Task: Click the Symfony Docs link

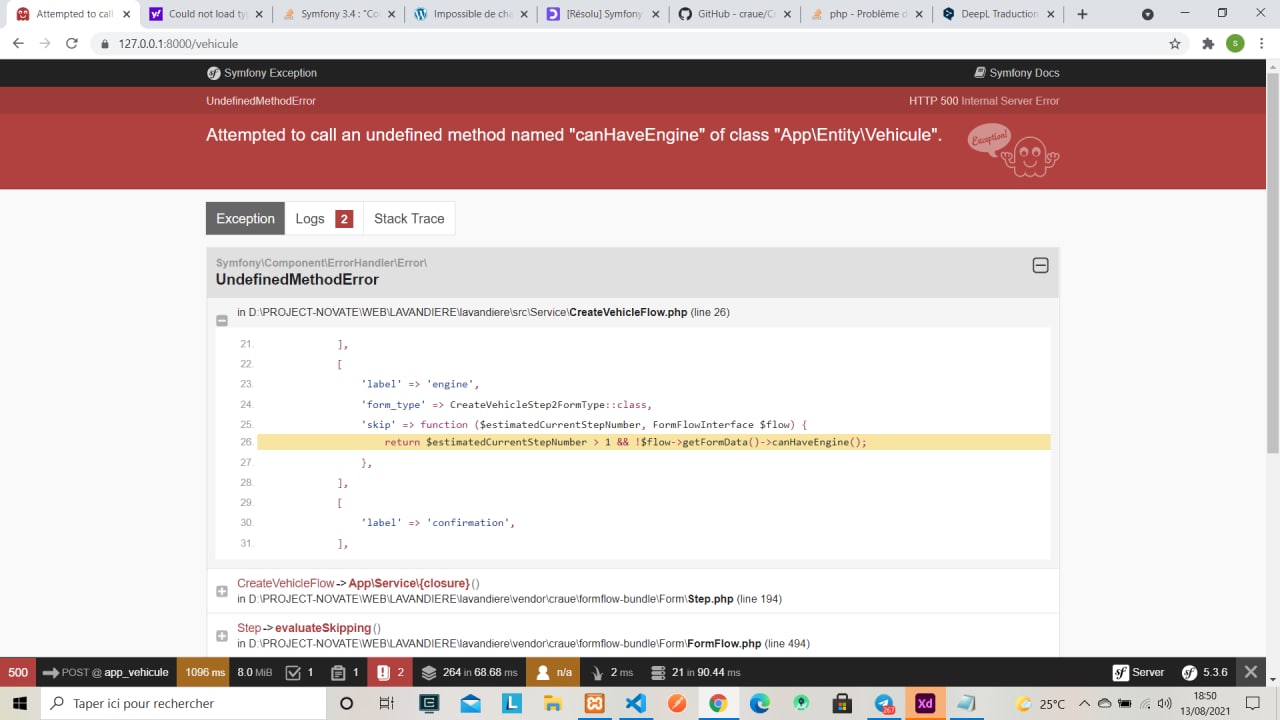Action: pos(1017,73)
